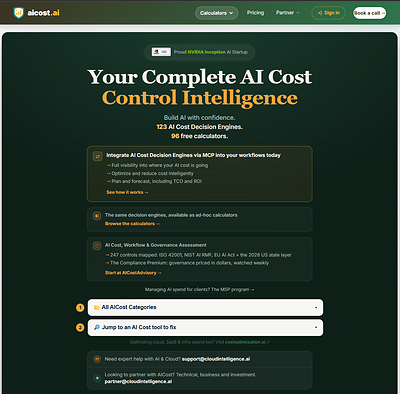Click 'AI Cost, Workflow & Governance Assessment' heading
The height and width of the screenshot is (394, 400).
pyautogui.click(x=156, y=245)
